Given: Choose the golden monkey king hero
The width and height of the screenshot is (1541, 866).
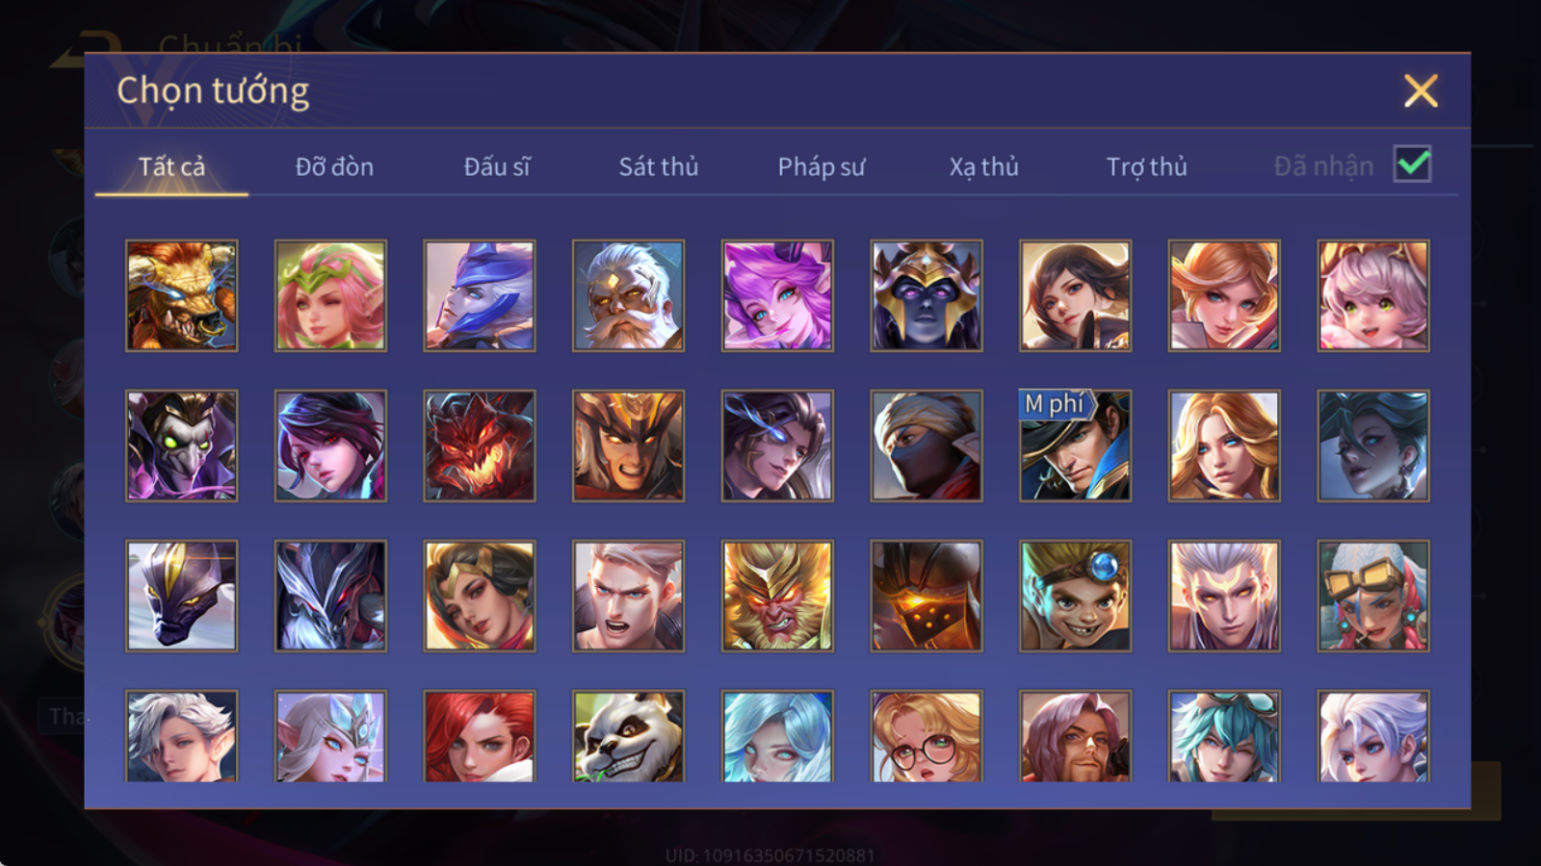Looking at the screenshot, I should pyautogui.click(x=777, y=596).
